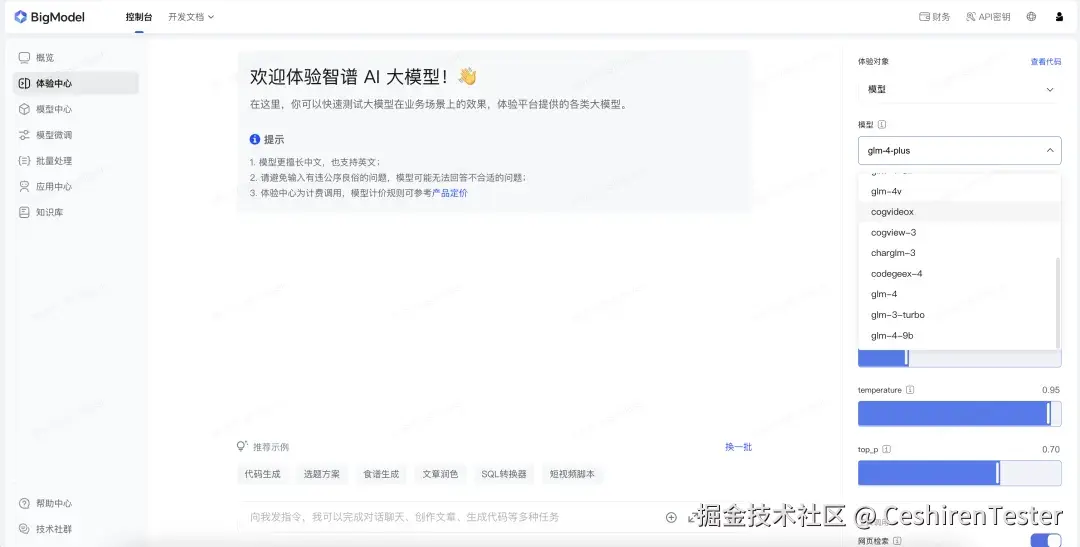
Task: Choose cogvideox from model list
Action: tap(959, 211)
